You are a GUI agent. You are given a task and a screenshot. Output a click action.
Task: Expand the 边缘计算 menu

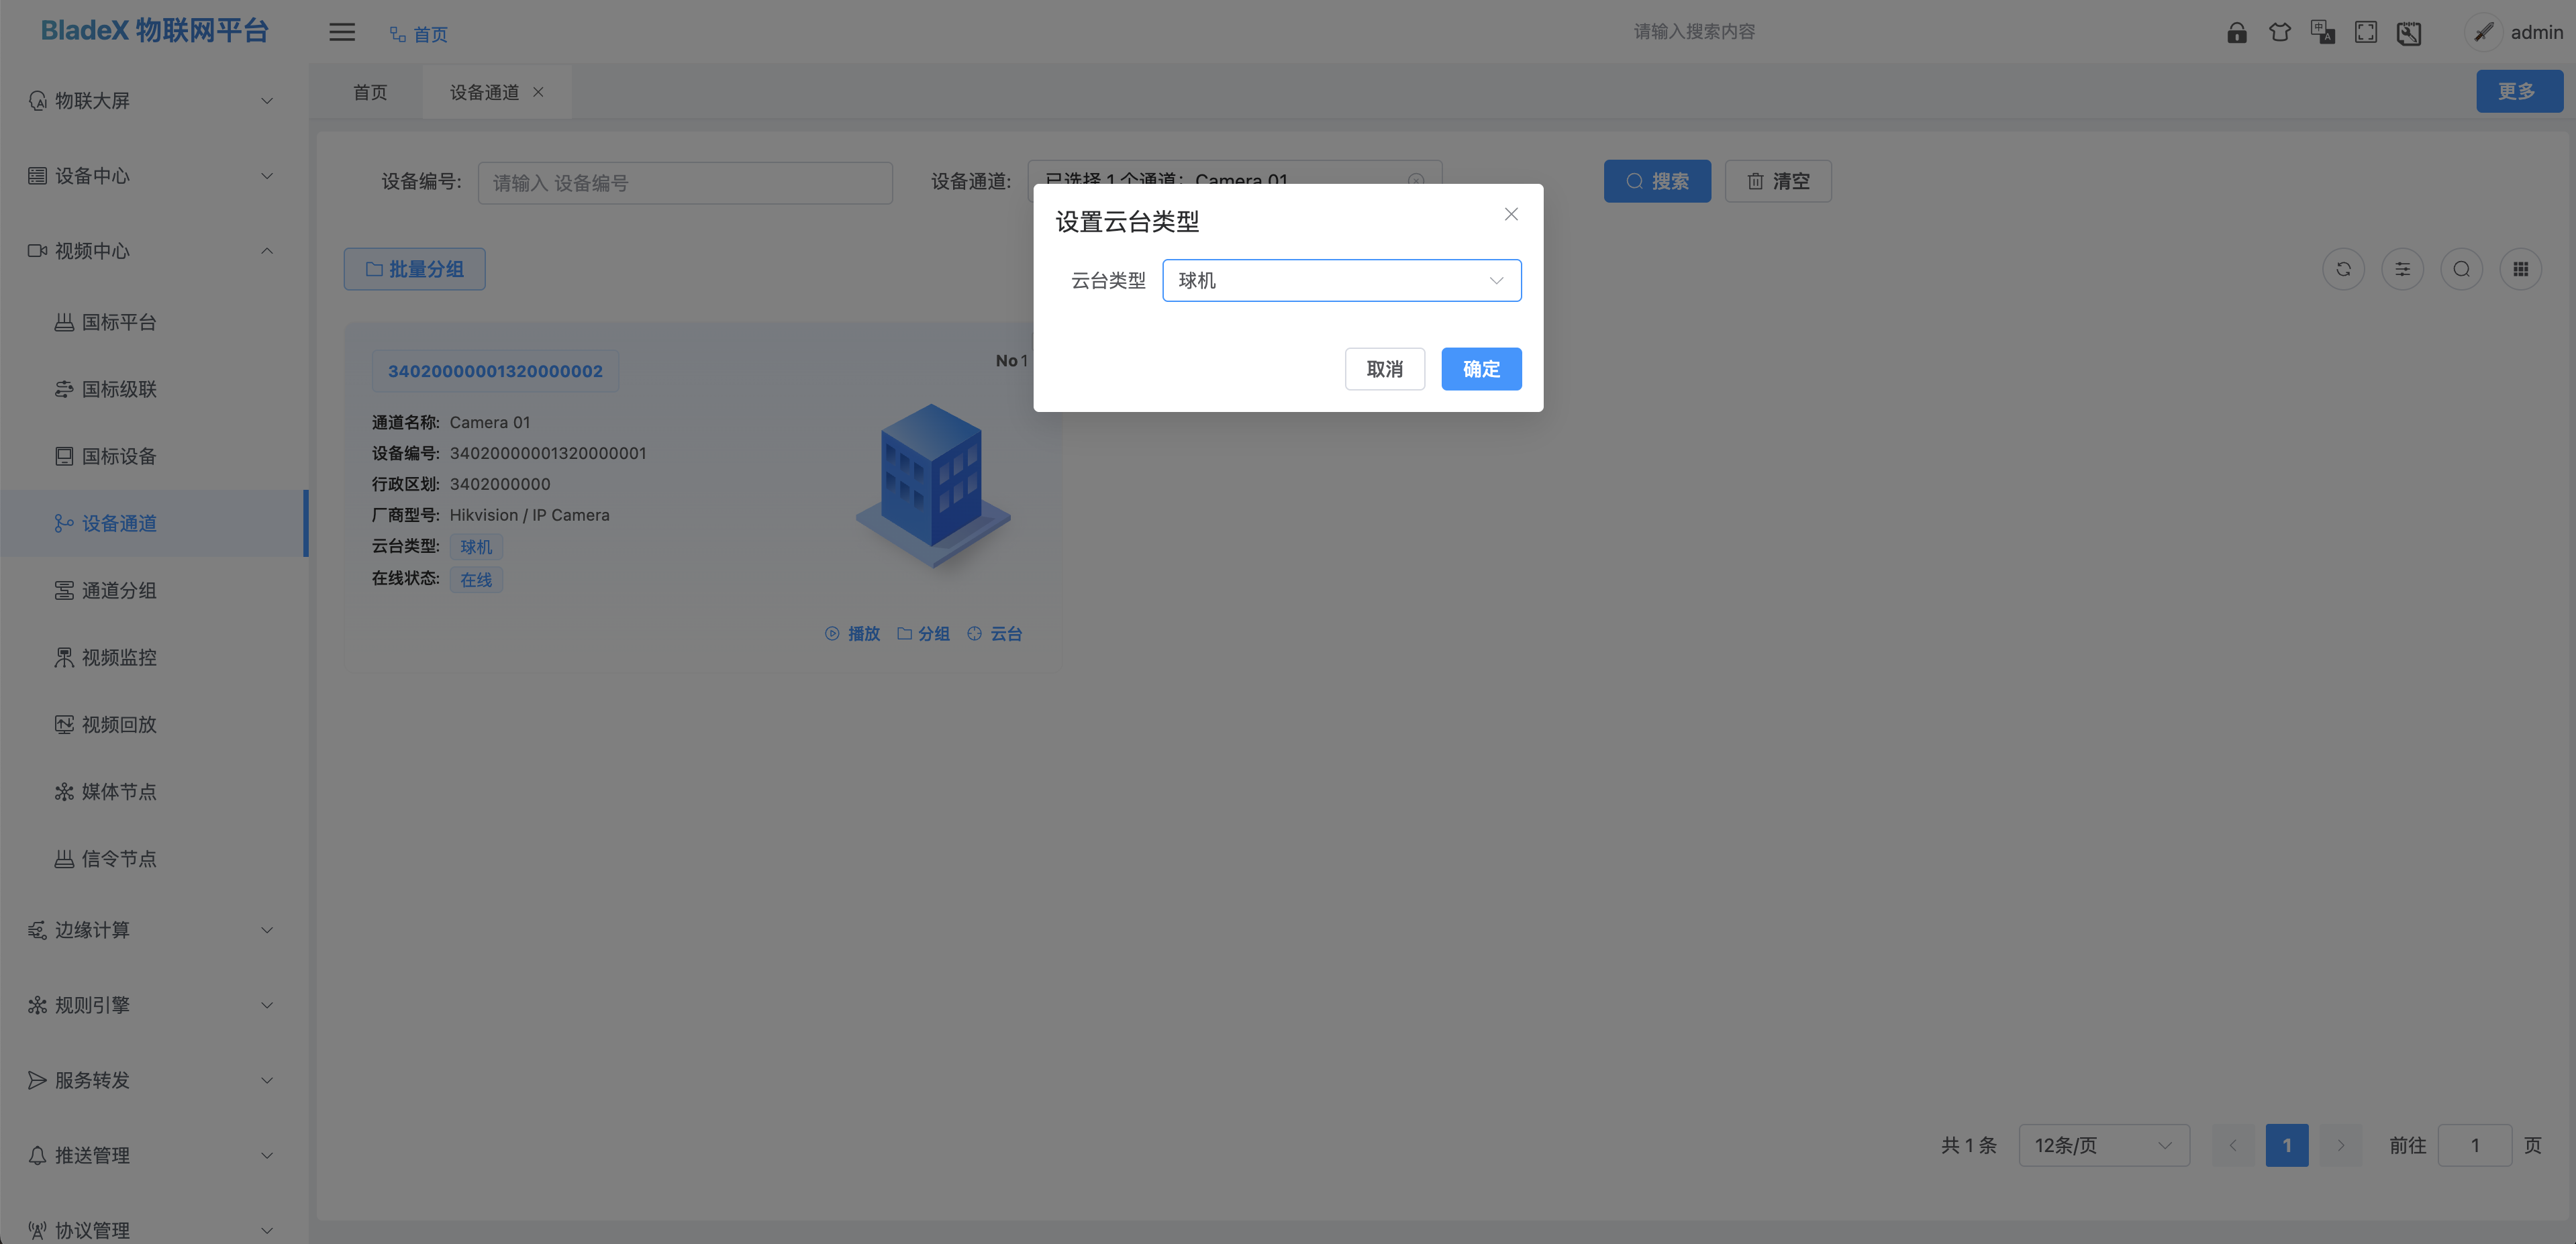[154, 930]
